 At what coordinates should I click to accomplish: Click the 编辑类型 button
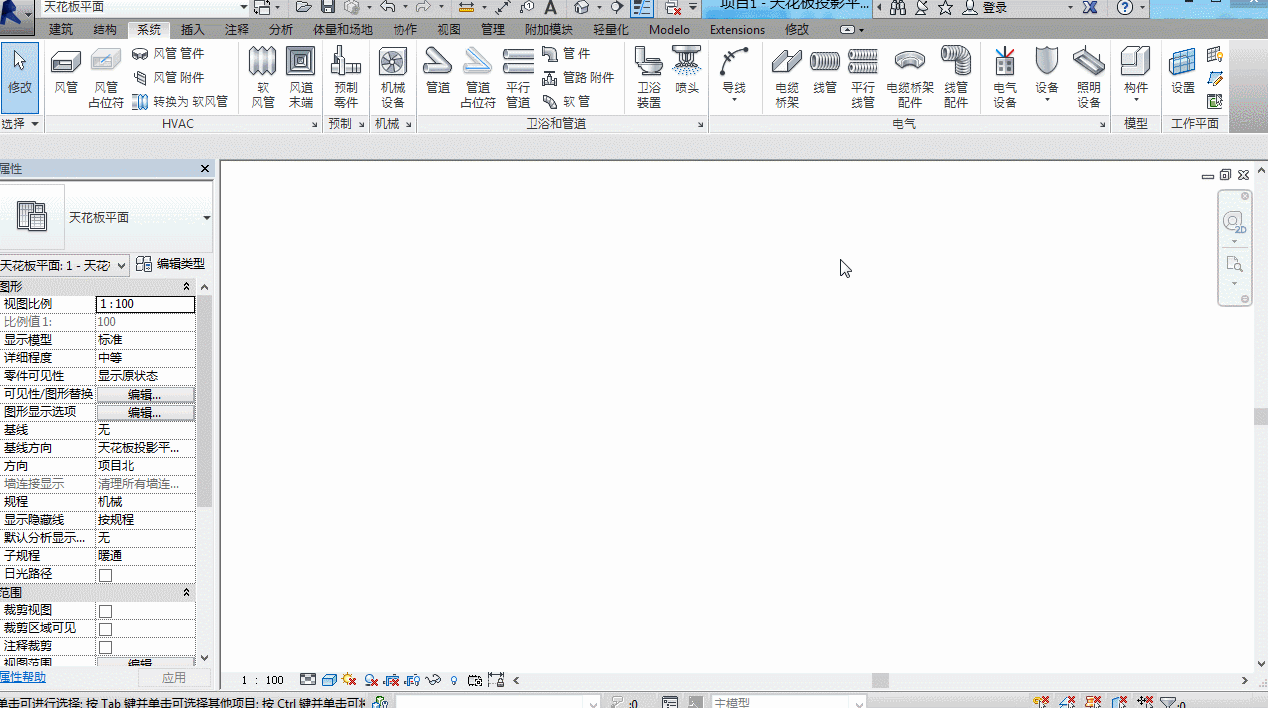coord(171,264)
